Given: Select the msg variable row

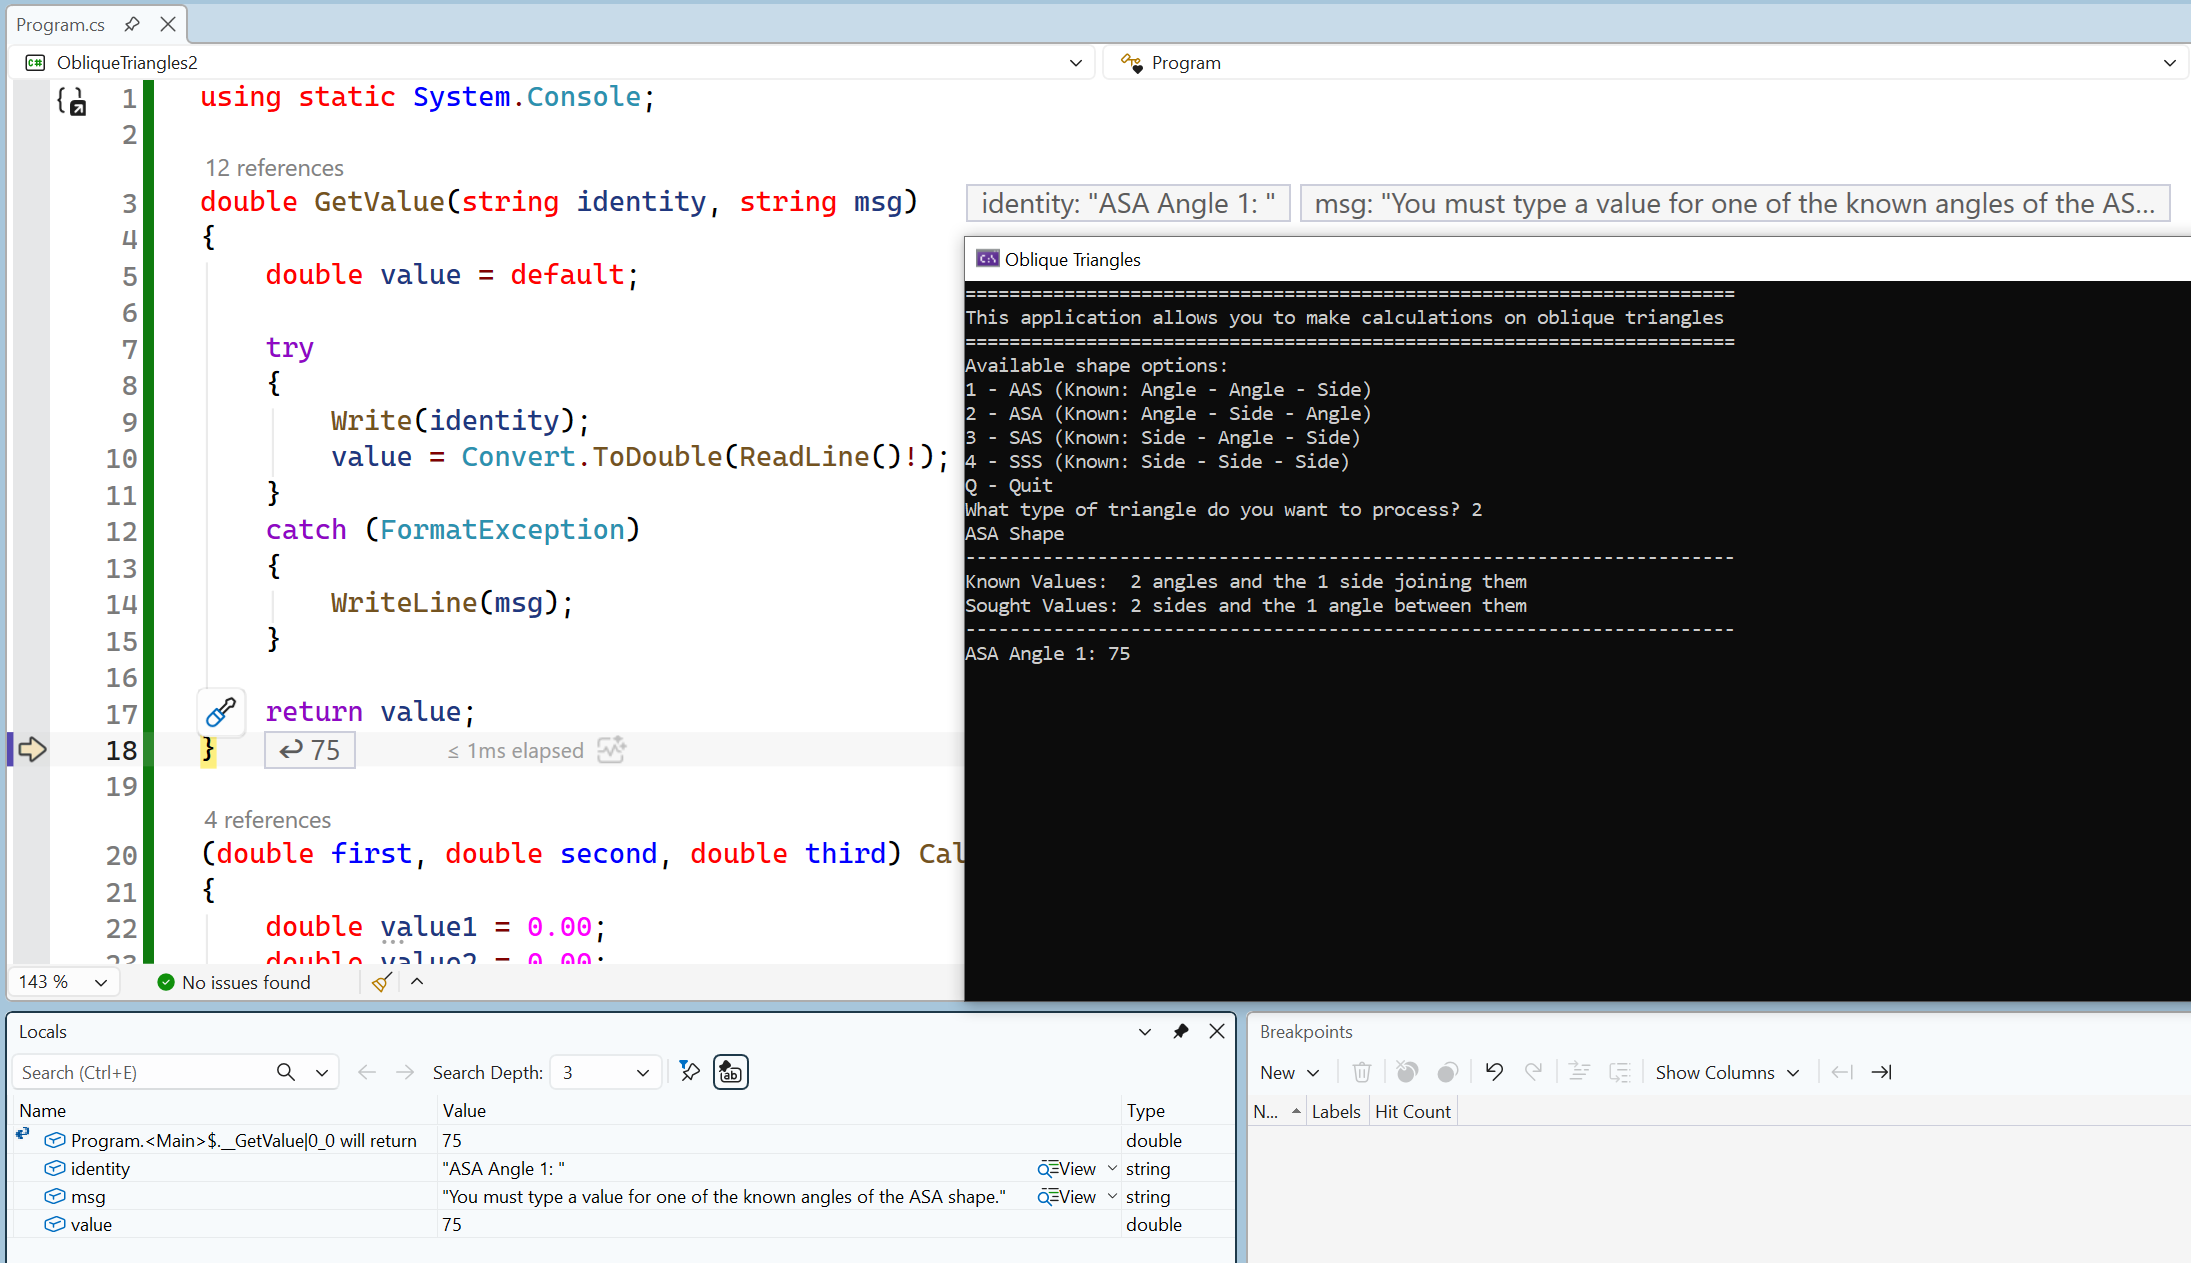Looking at the screenshot, I should click(622, 1196).
